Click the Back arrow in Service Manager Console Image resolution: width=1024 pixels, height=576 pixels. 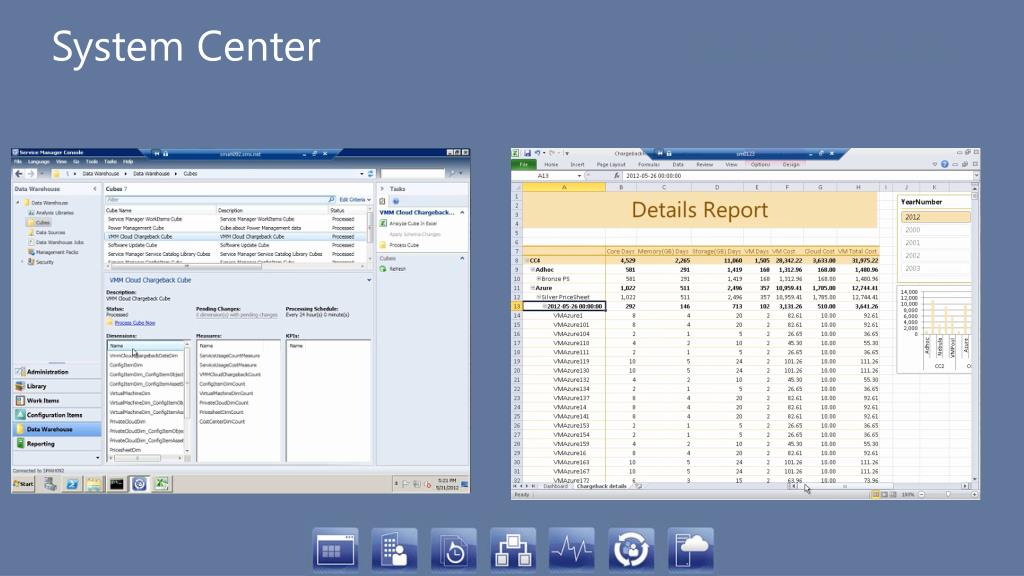19,174
